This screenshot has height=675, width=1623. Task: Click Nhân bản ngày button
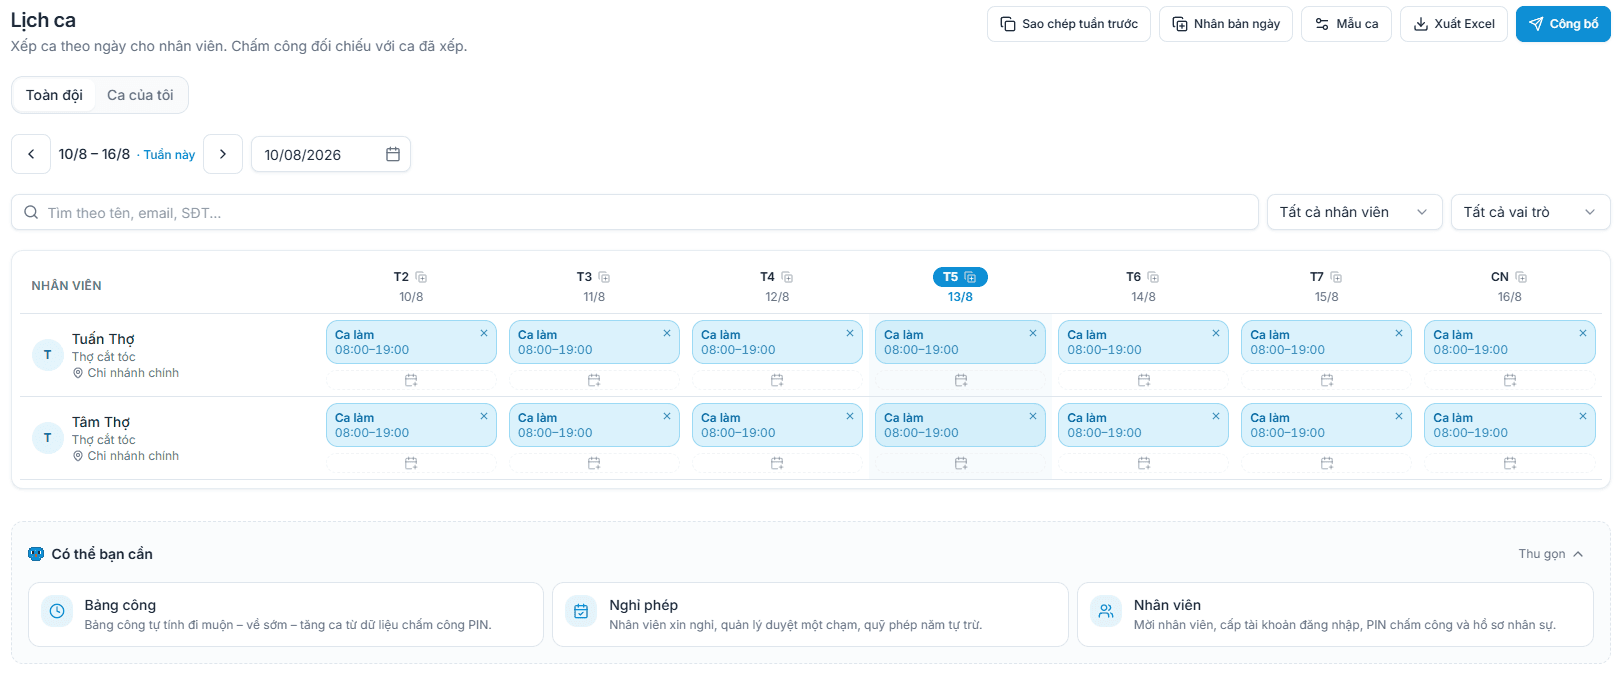pos(1226,24)
